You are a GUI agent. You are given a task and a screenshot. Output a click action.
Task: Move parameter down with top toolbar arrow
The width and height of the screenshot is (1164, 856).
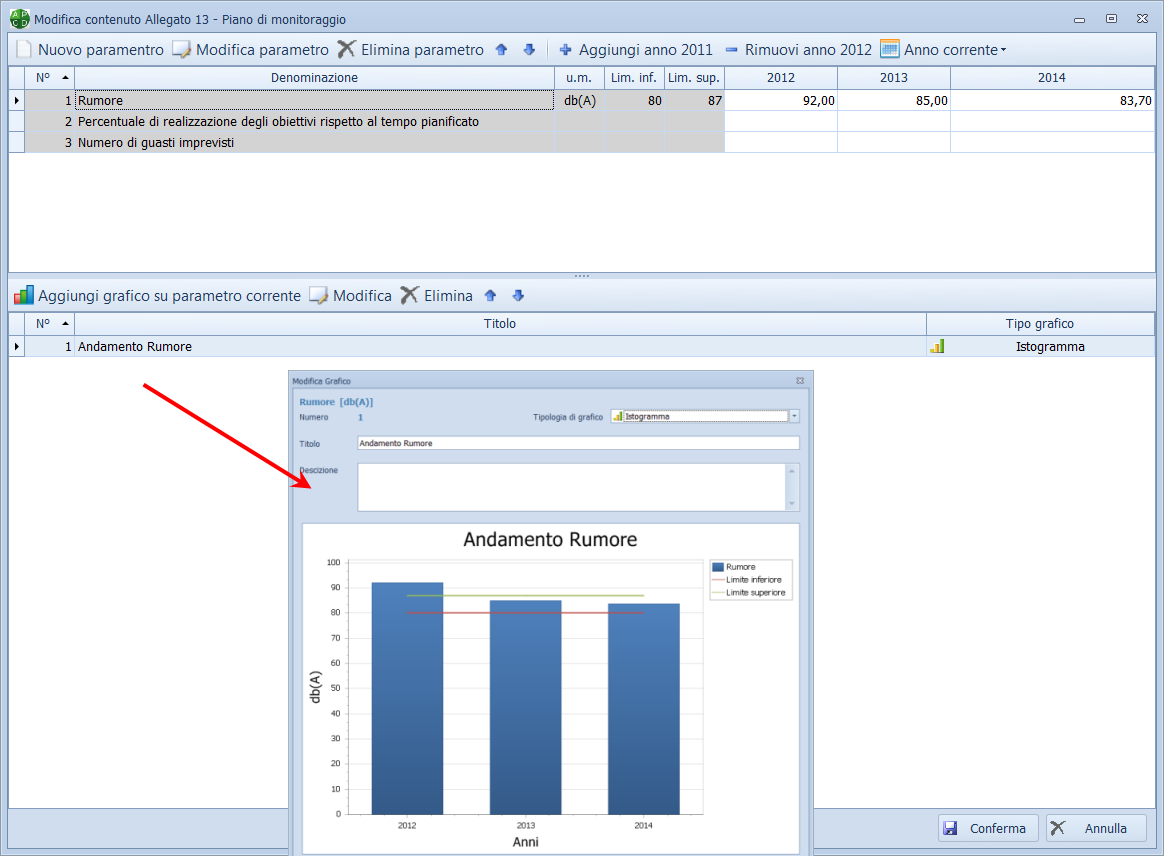pyautogui.click(x=529, y=50)
